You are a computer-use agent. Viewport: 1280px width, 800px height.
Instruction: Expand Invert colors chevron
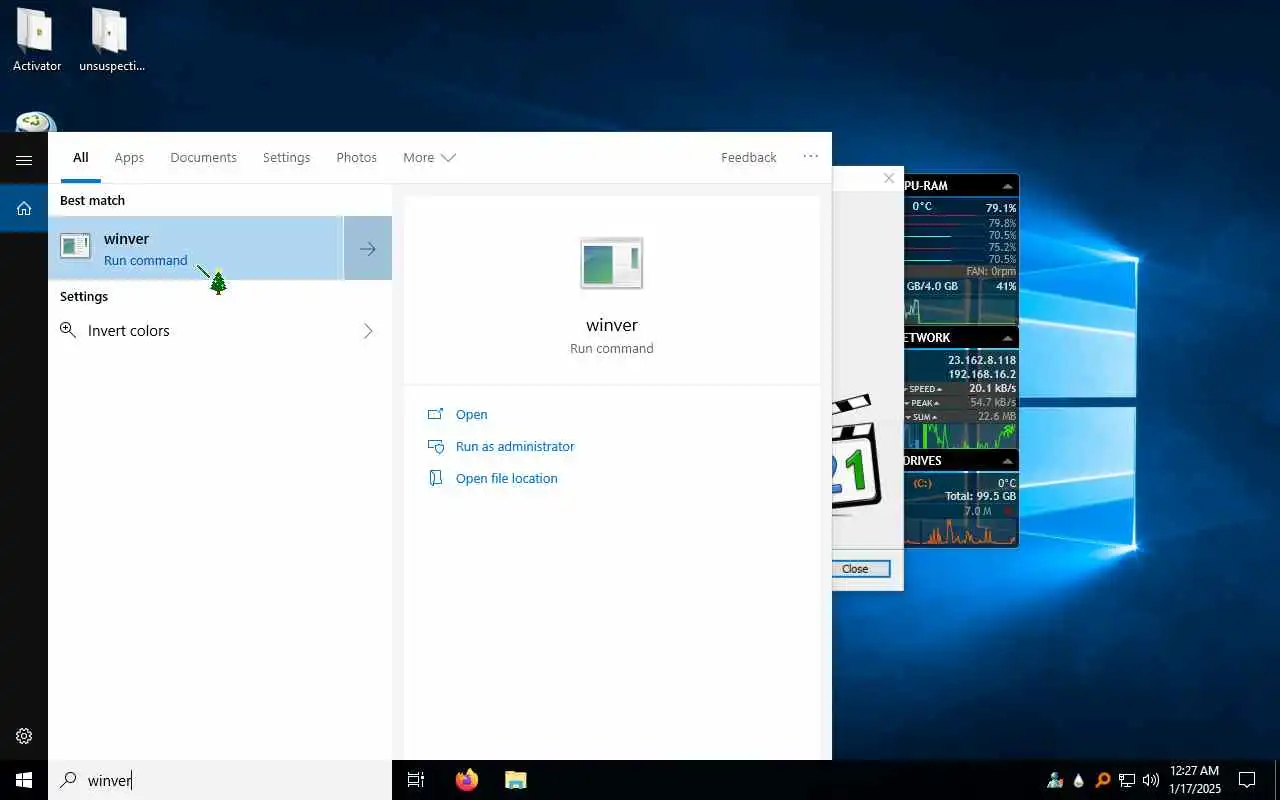click(368, 331)
